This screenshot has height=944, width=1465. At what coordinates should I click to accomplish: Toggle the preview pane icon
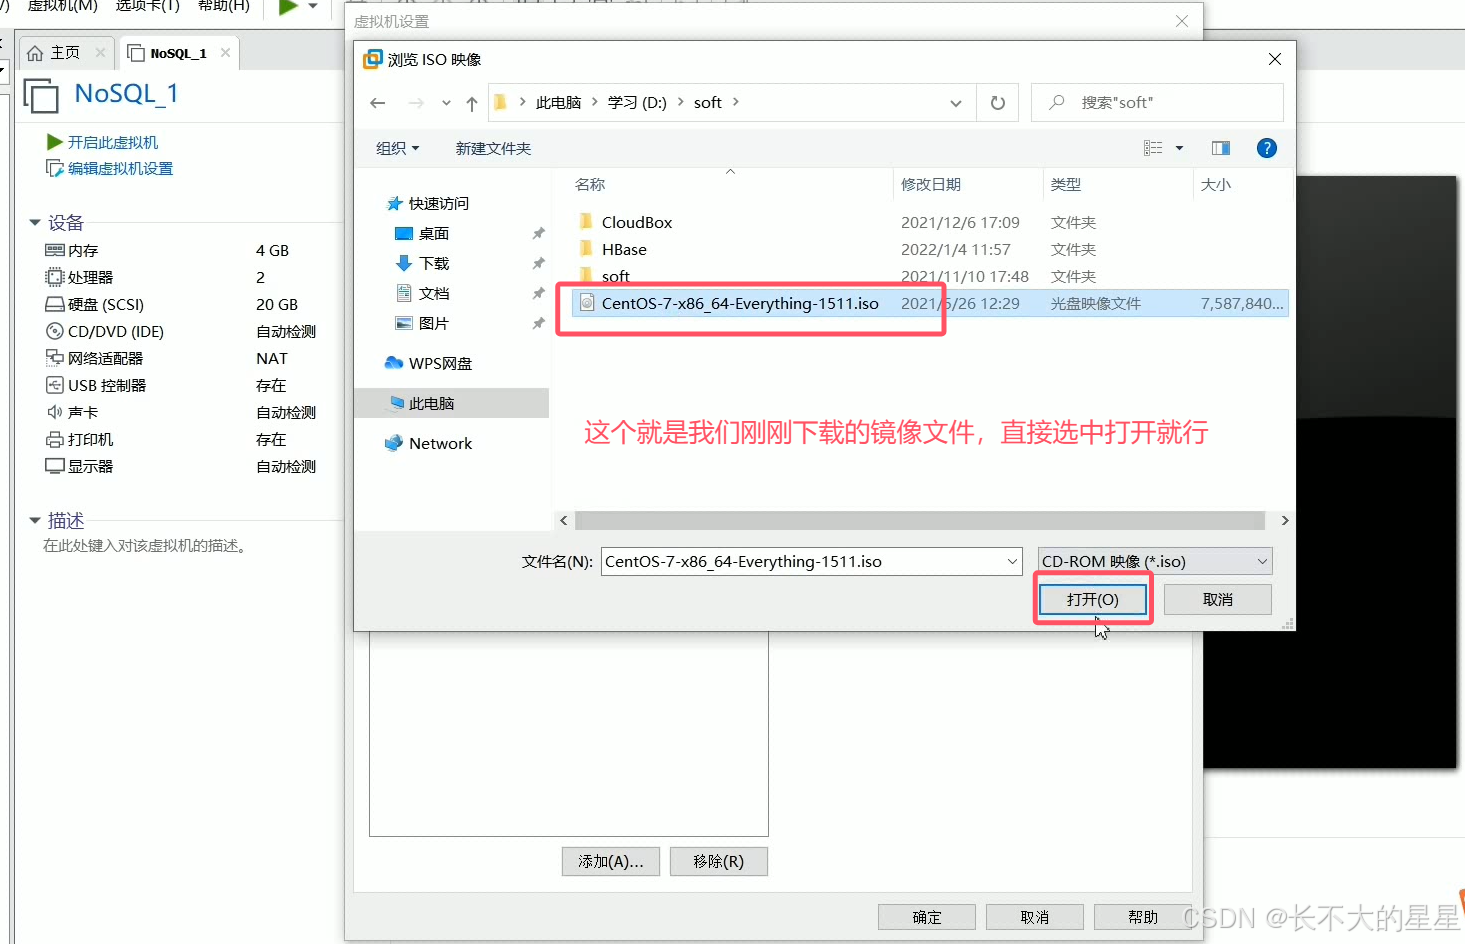(x=1221, y=148)
